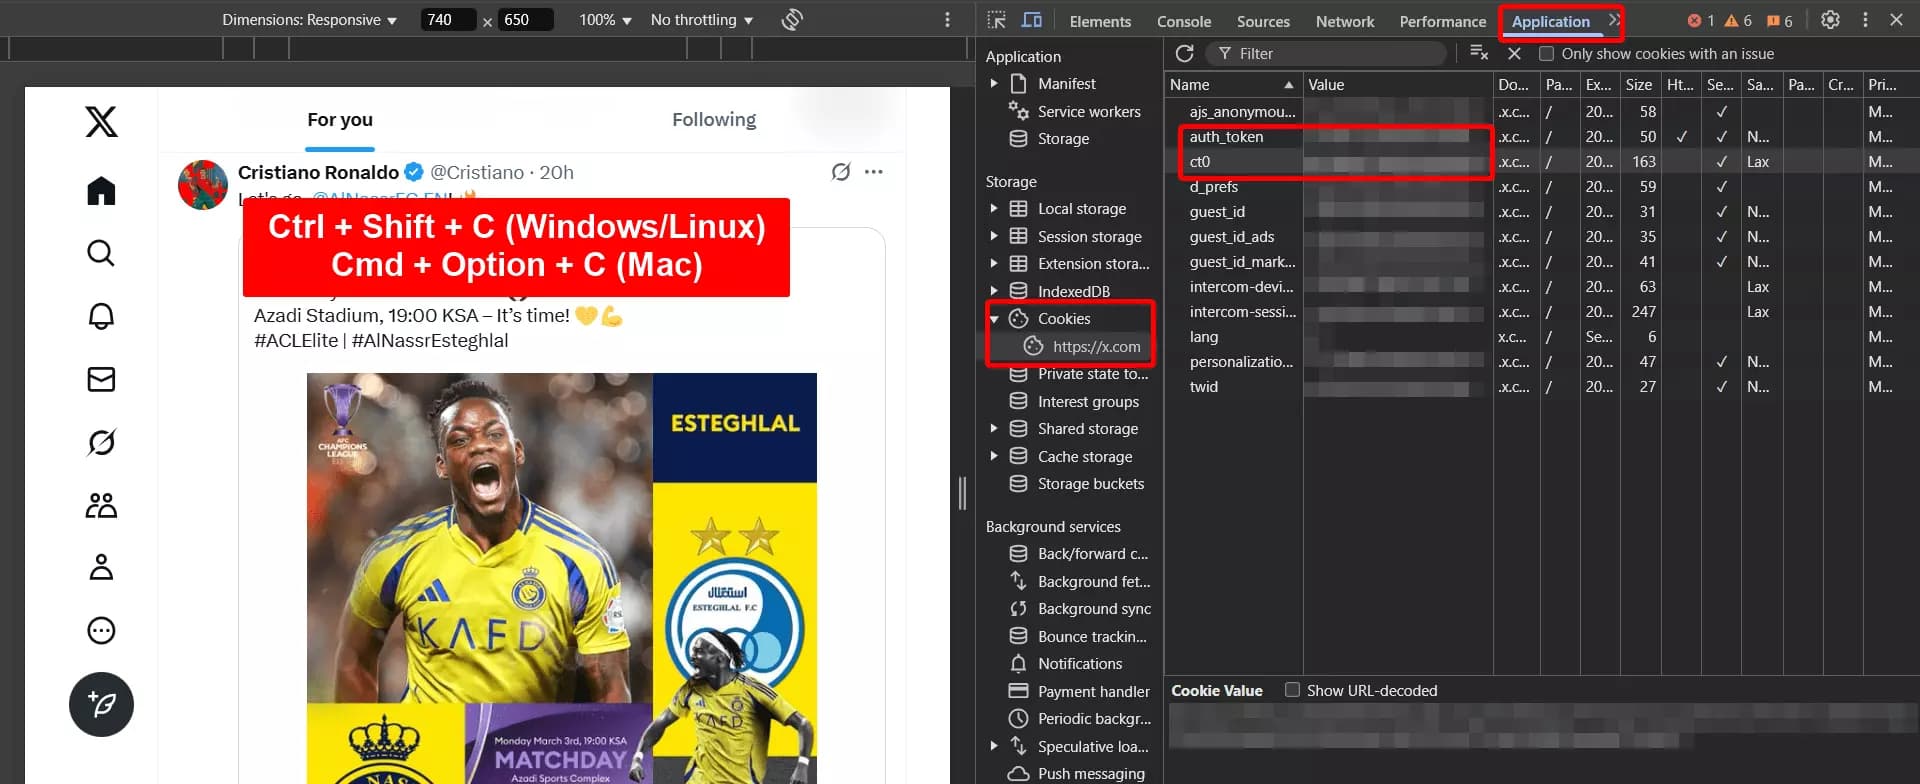
Task: Expand the IndexedDB tree node
Action: coord(994,291)
